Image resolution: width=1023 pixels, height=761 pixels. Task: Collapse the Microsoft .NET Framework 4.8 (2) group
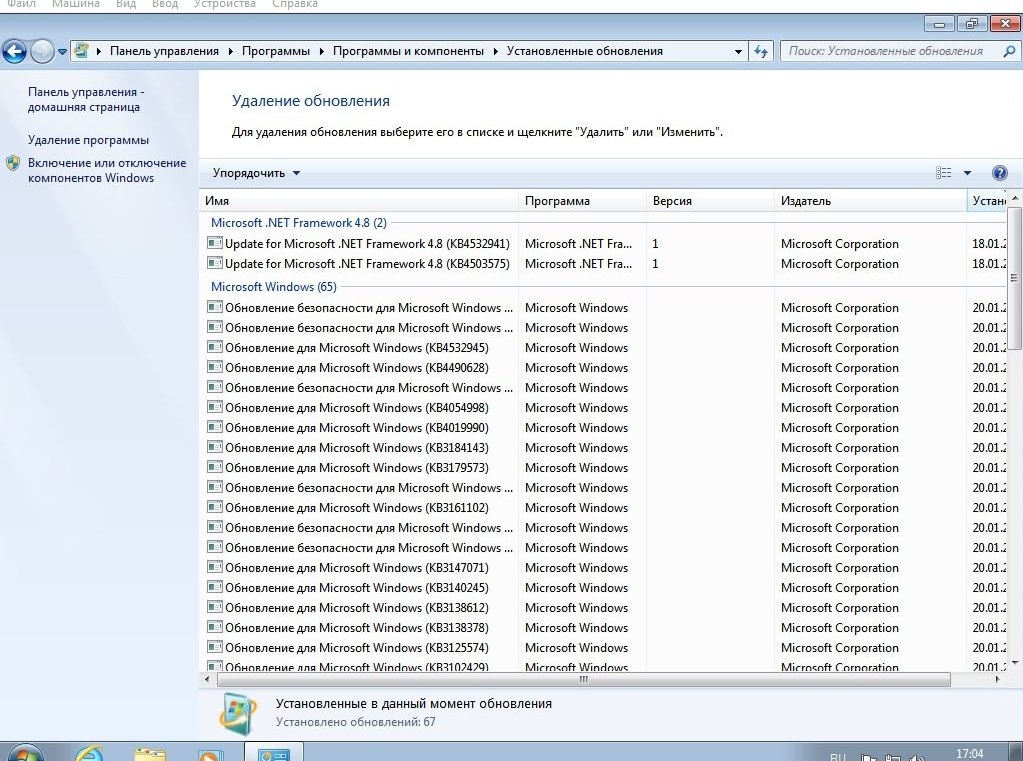(x=299, y=223)
